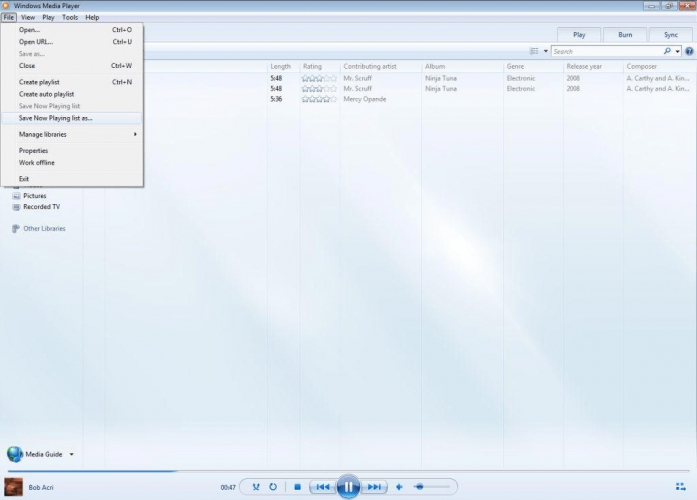This screenshot has height=500, width=697.
Task: Select Create playlist menu entry
Action: click(72, 82)
